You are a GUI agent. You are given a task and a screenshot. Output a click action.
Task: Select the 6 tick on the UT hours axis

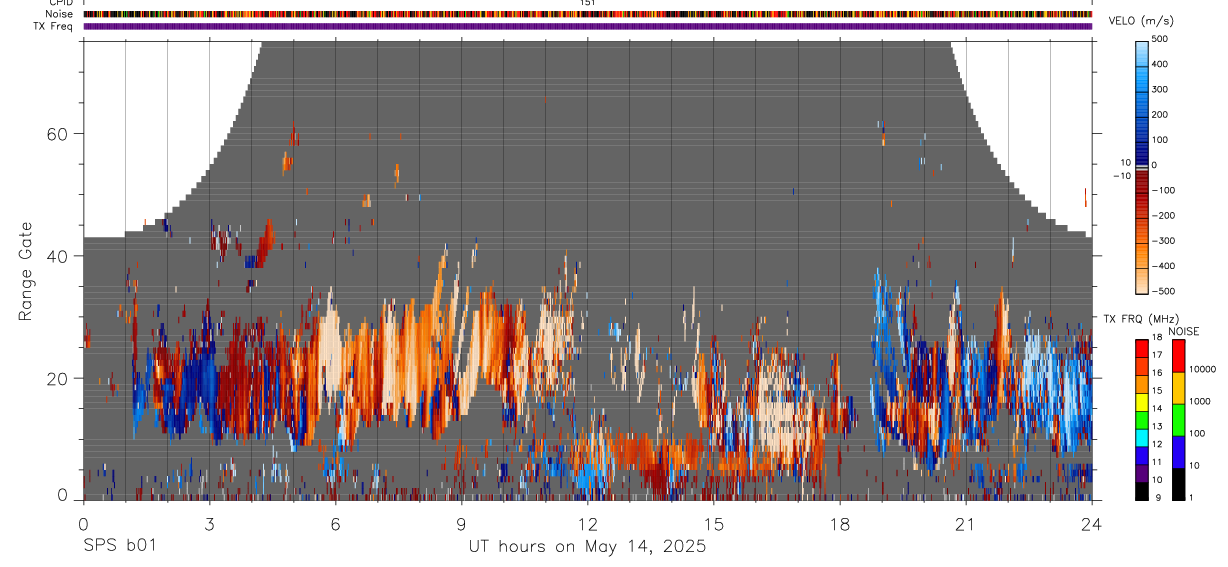(x=335, y=524)
